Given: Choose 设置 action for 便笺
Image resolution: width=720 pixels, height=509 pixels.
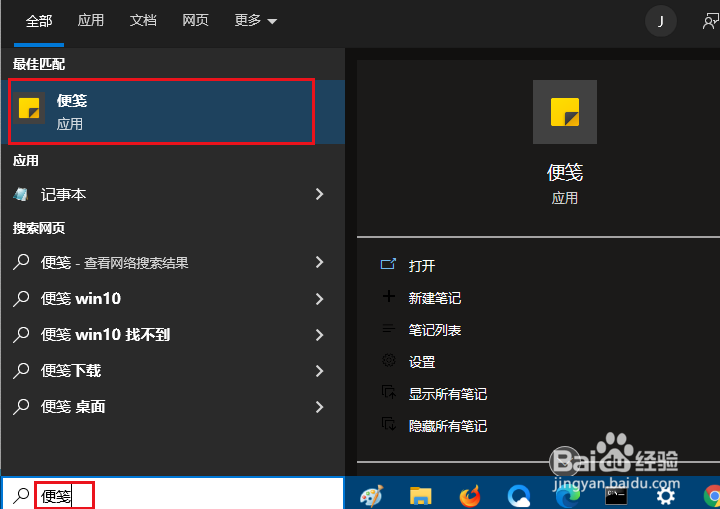Looking at the screenshot, I should tap(422, 362).
